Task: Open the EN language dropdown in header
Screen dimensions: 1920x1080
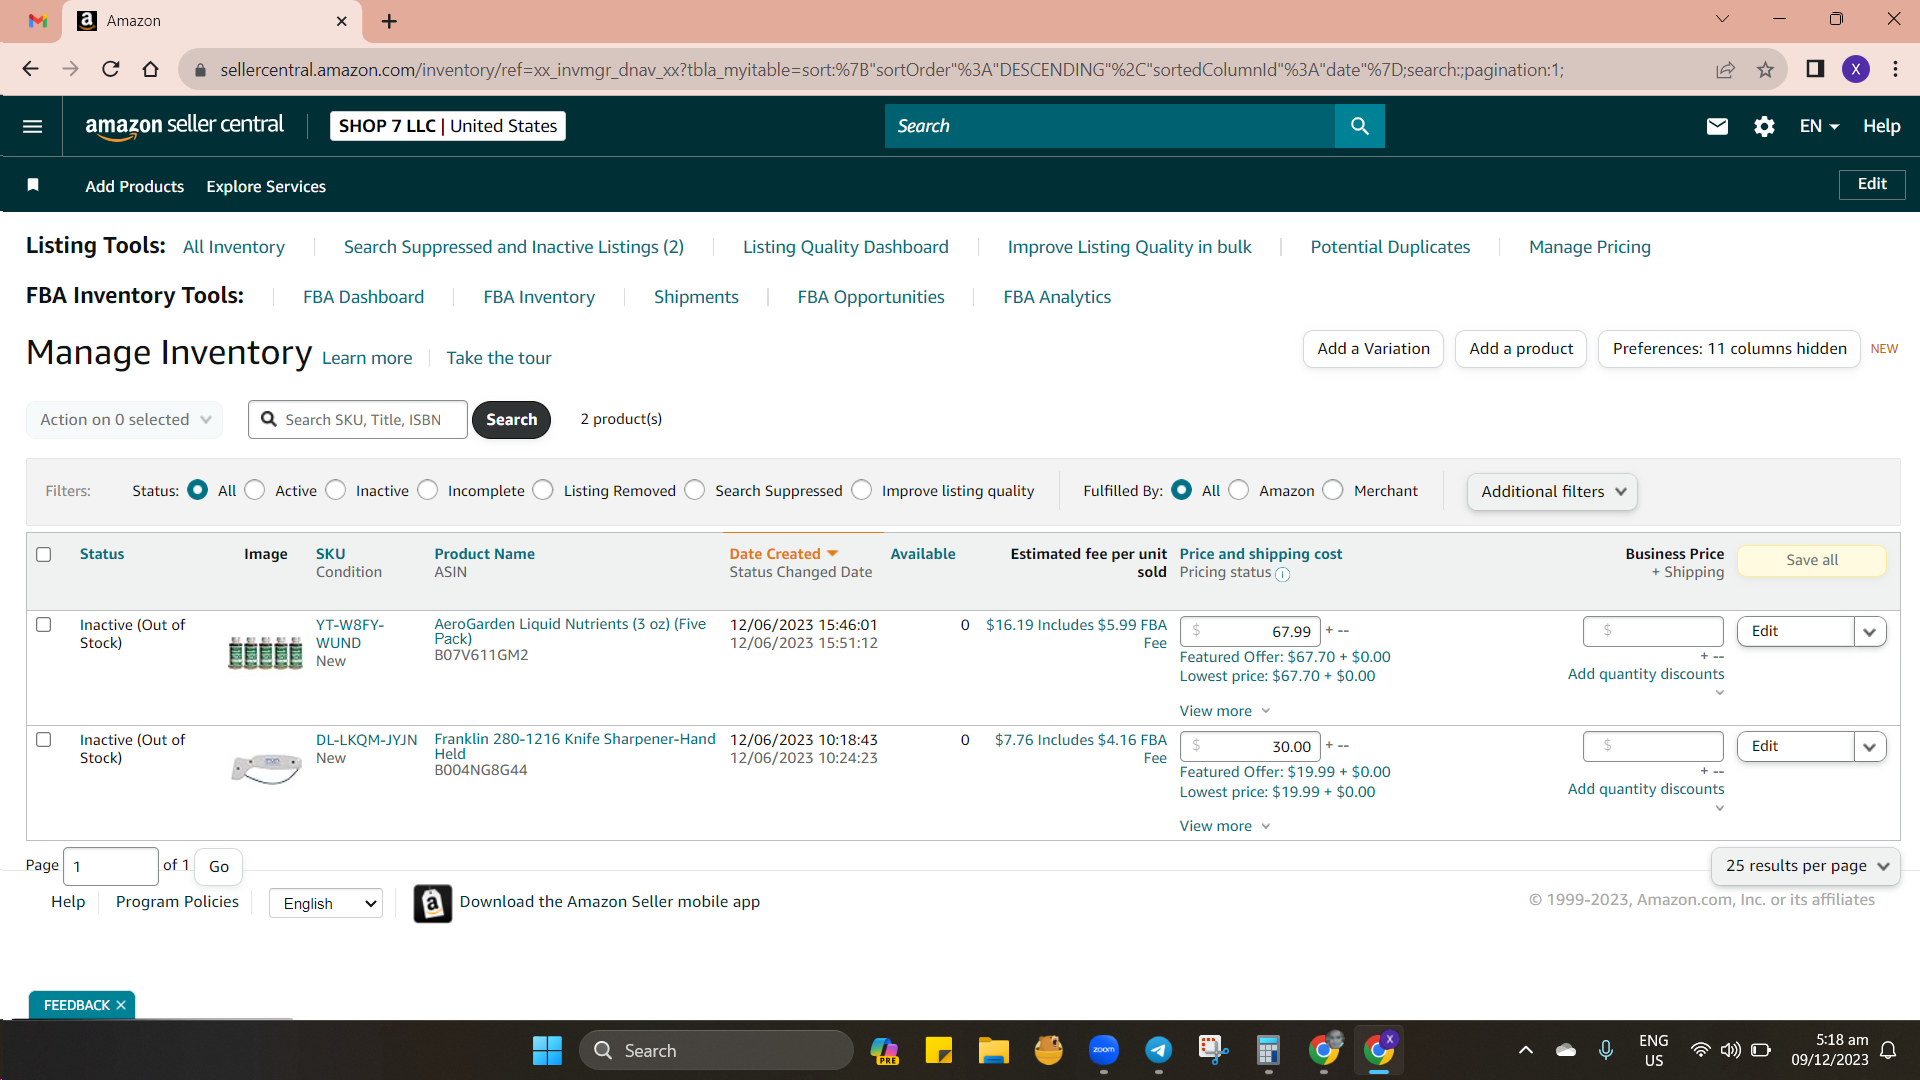Action: 1819,126
